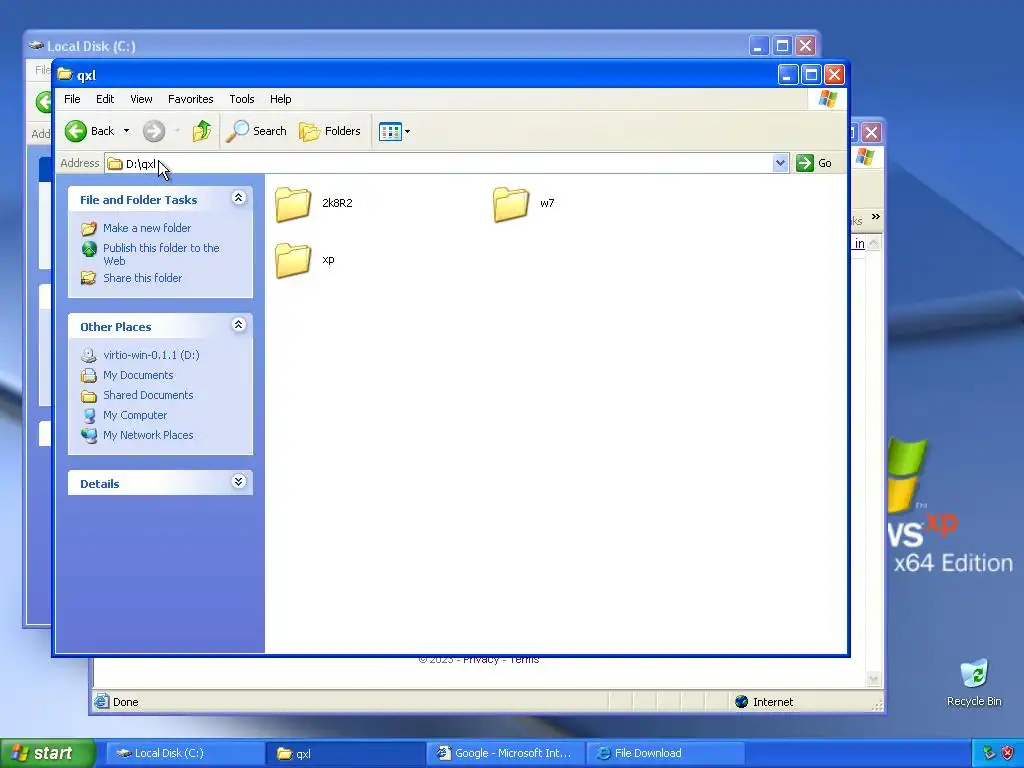Viewport: 1024px width, 768px height.
Task: Open the Edit menu
Action: 105,99
